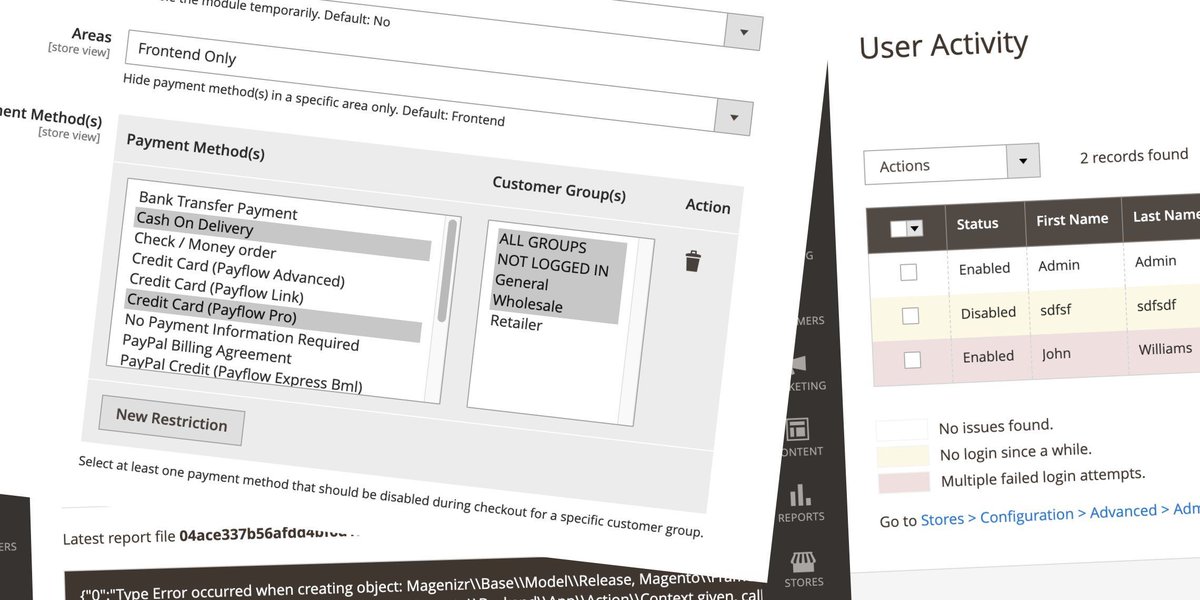The width and height of the screenshot is (1200, 600).
Task: Delete restriction with the trash icon
Action: pyautogui.click(x=693, y=262)
